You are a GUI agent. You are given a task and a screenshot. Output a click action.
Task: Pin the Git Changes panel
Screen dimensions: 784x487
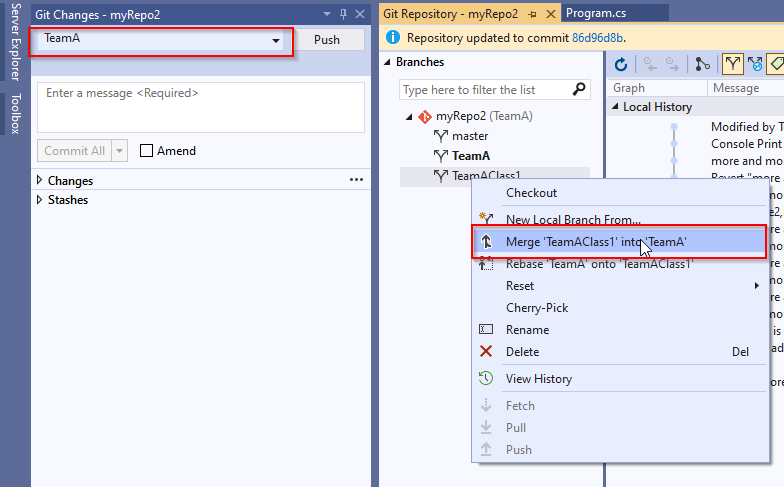[x=344, y=14]
